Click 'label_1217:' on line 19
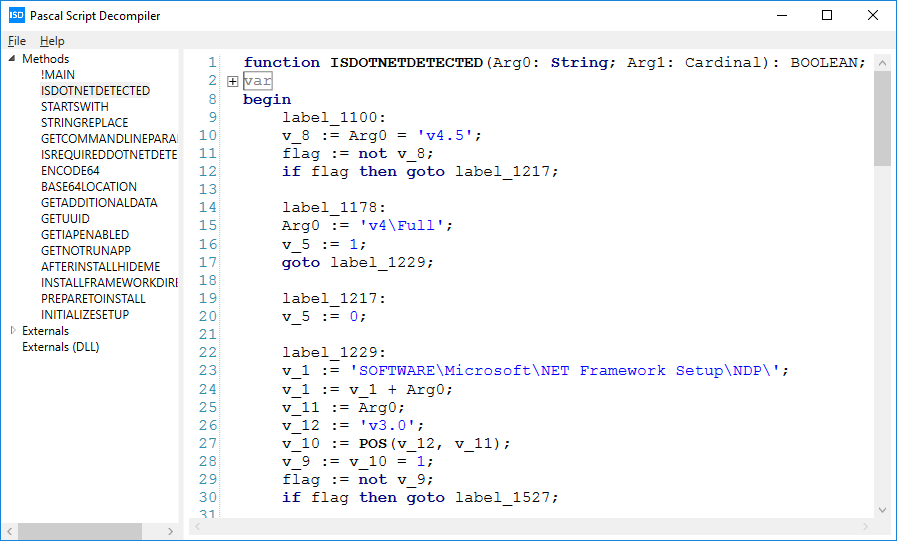The image size is (897, 541). 334,299
